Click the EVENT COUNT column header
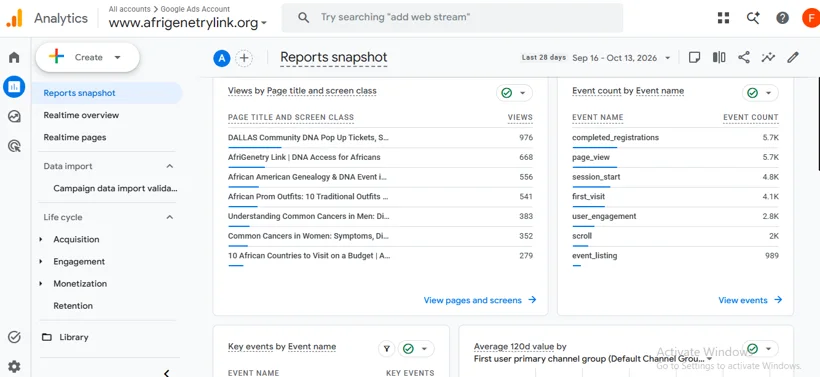 750,118
